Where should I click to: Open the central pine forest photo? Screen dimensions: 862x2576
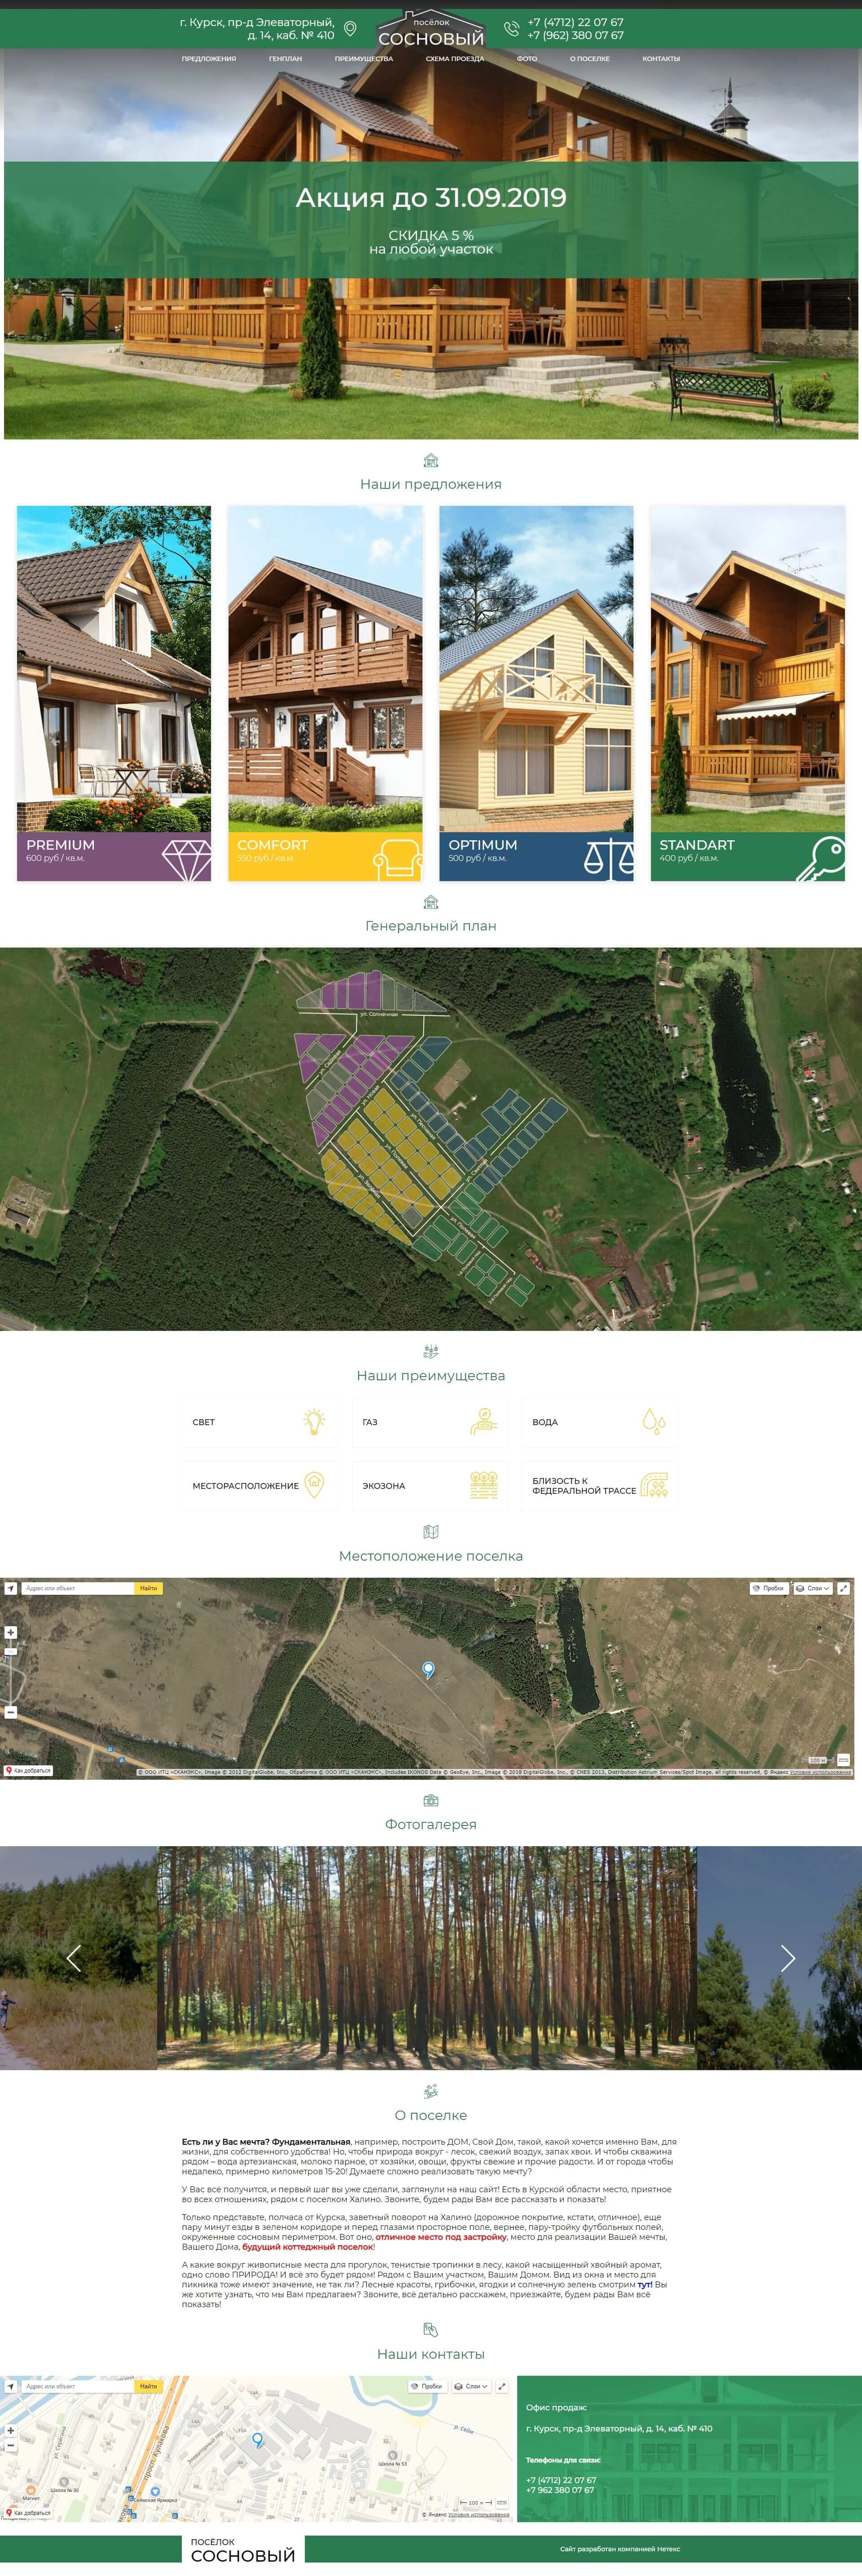(x=427, y=1958)
